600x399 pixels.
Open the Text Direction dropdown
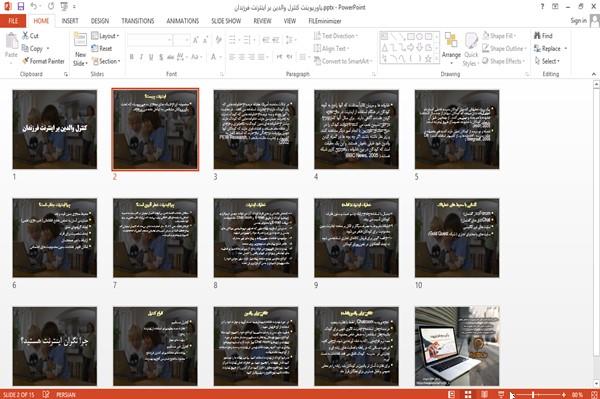click(x=336, y=36)
